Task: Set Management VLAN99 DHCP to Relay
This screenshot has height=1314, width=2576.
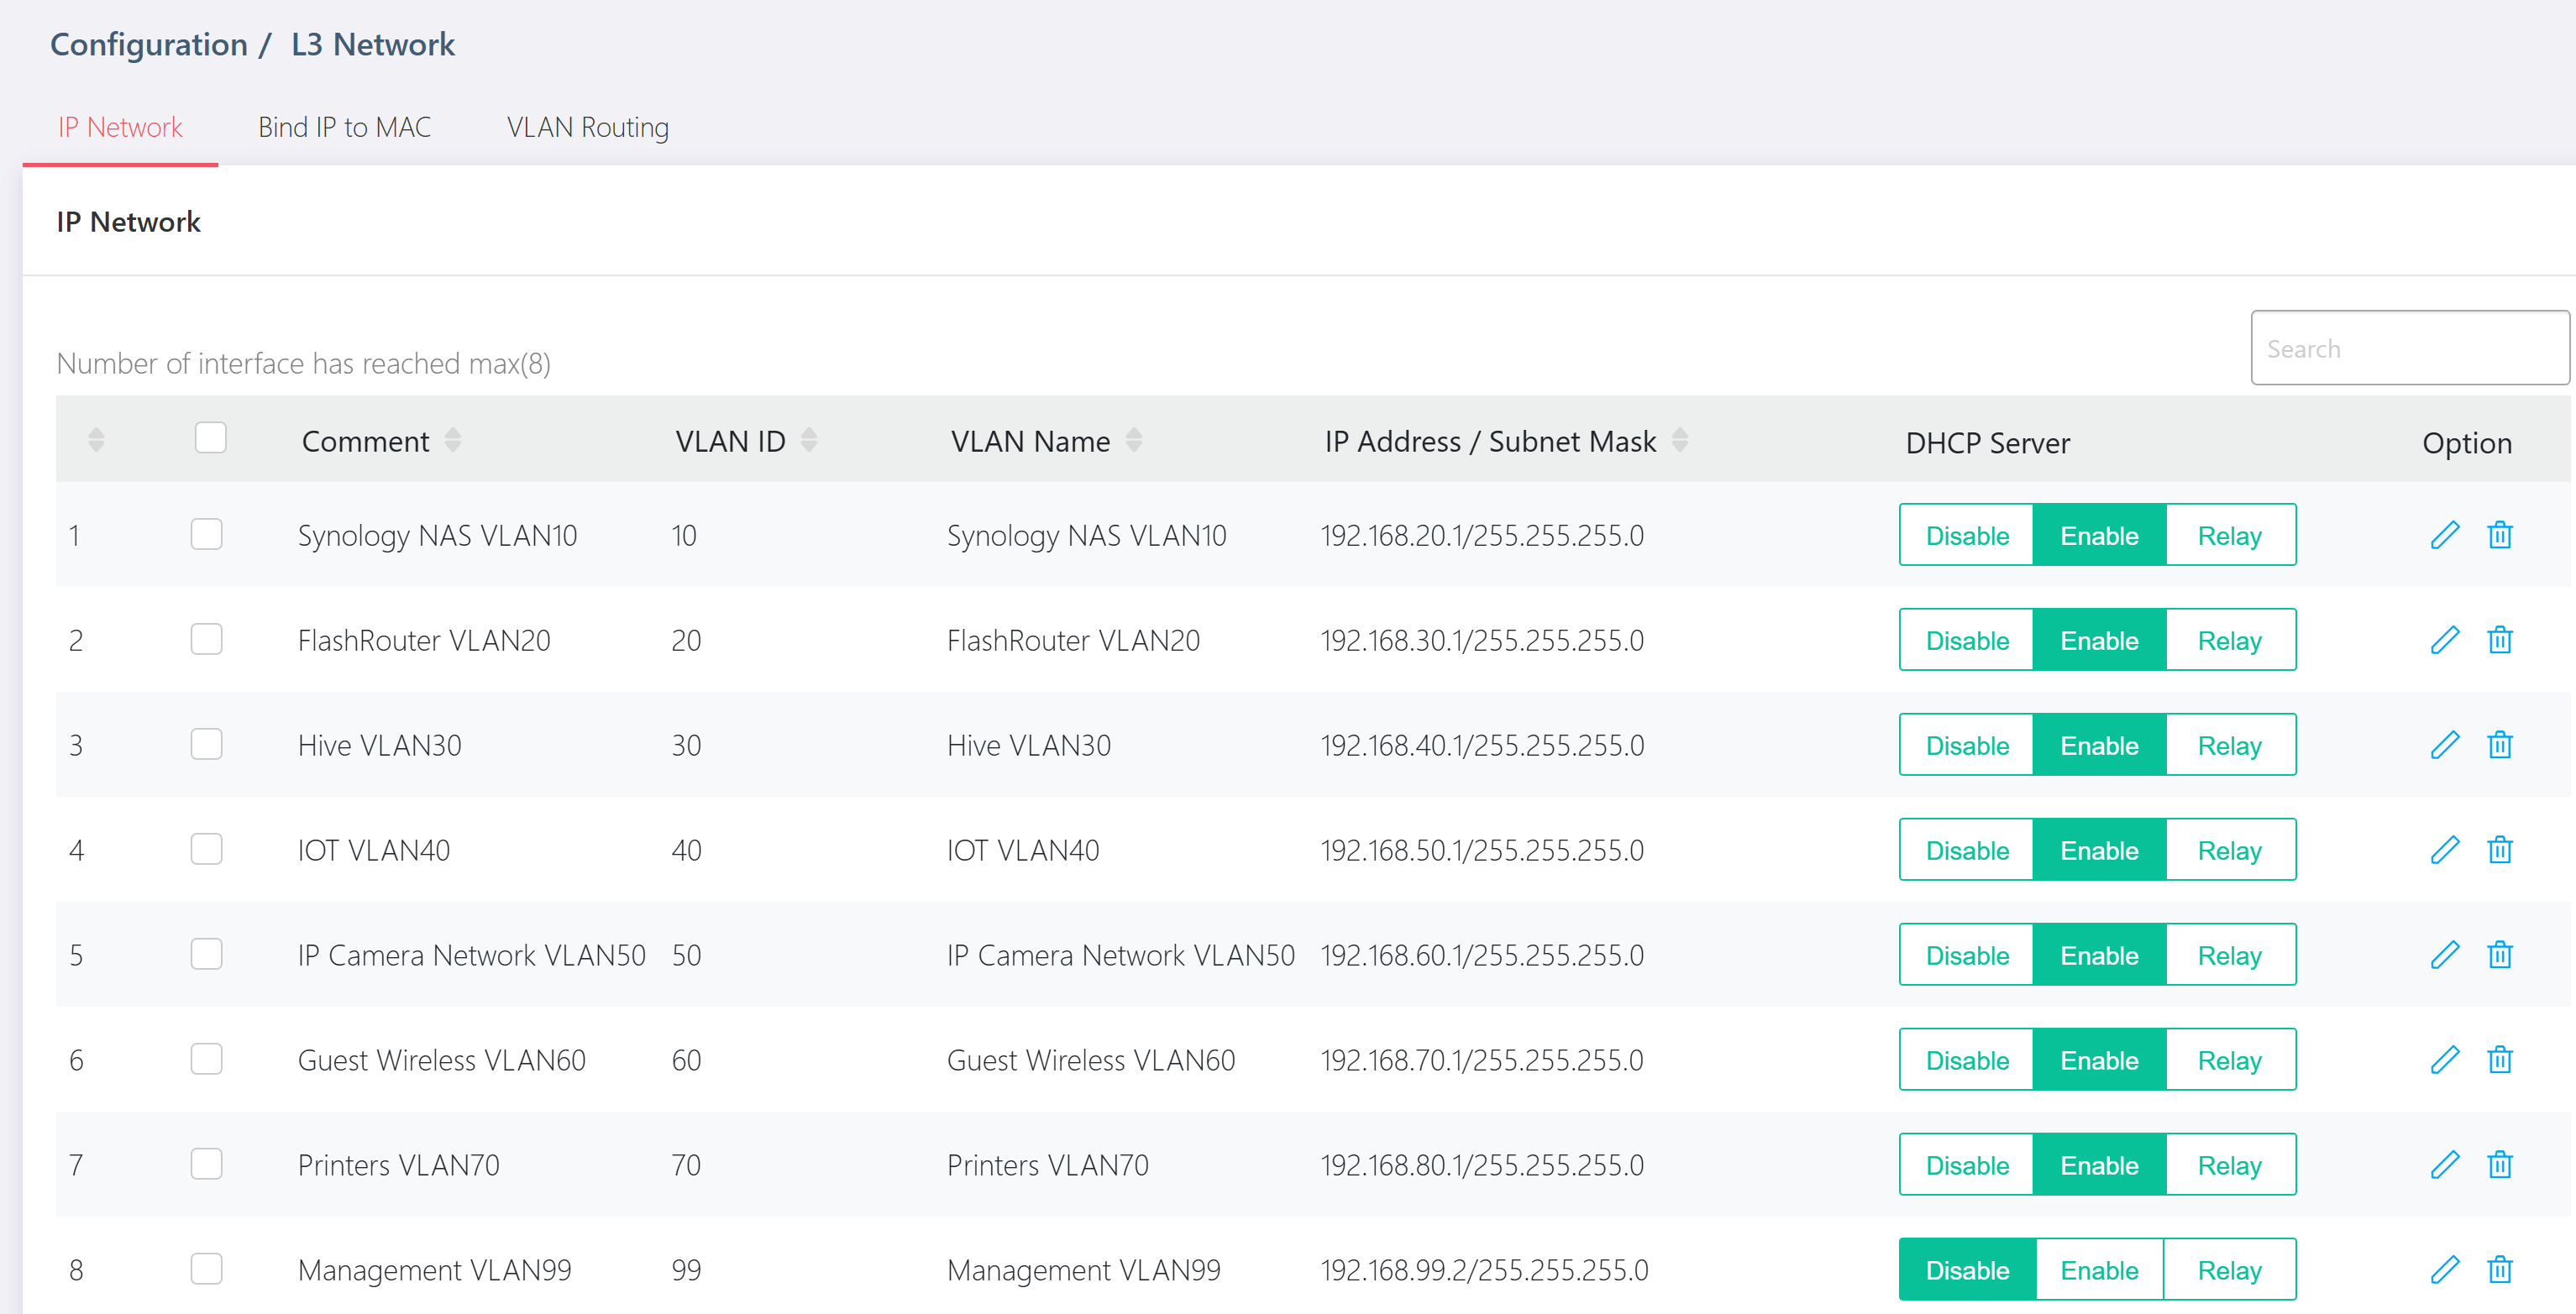Action: 2230,1270
